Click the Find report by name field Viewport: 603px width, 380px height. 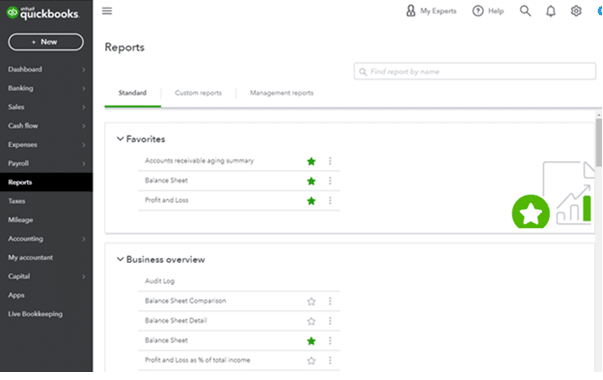475,72
